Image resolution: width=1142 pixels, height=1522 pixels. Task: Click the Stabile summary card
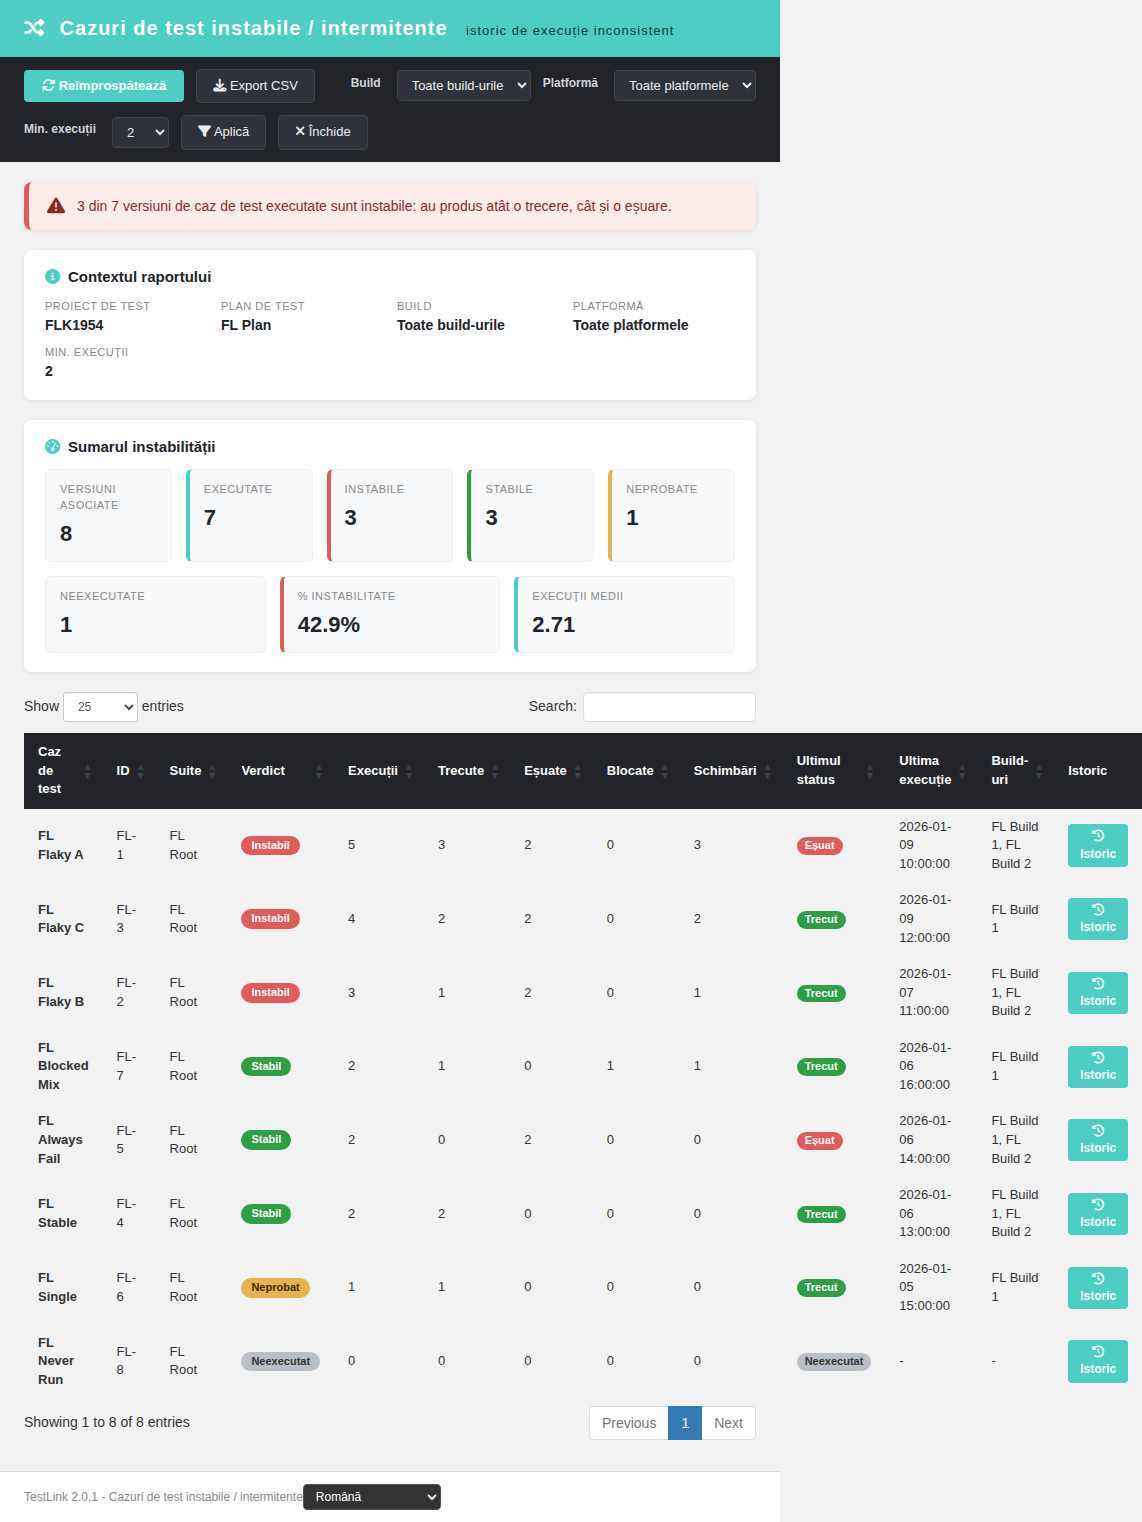click(530, 515)
